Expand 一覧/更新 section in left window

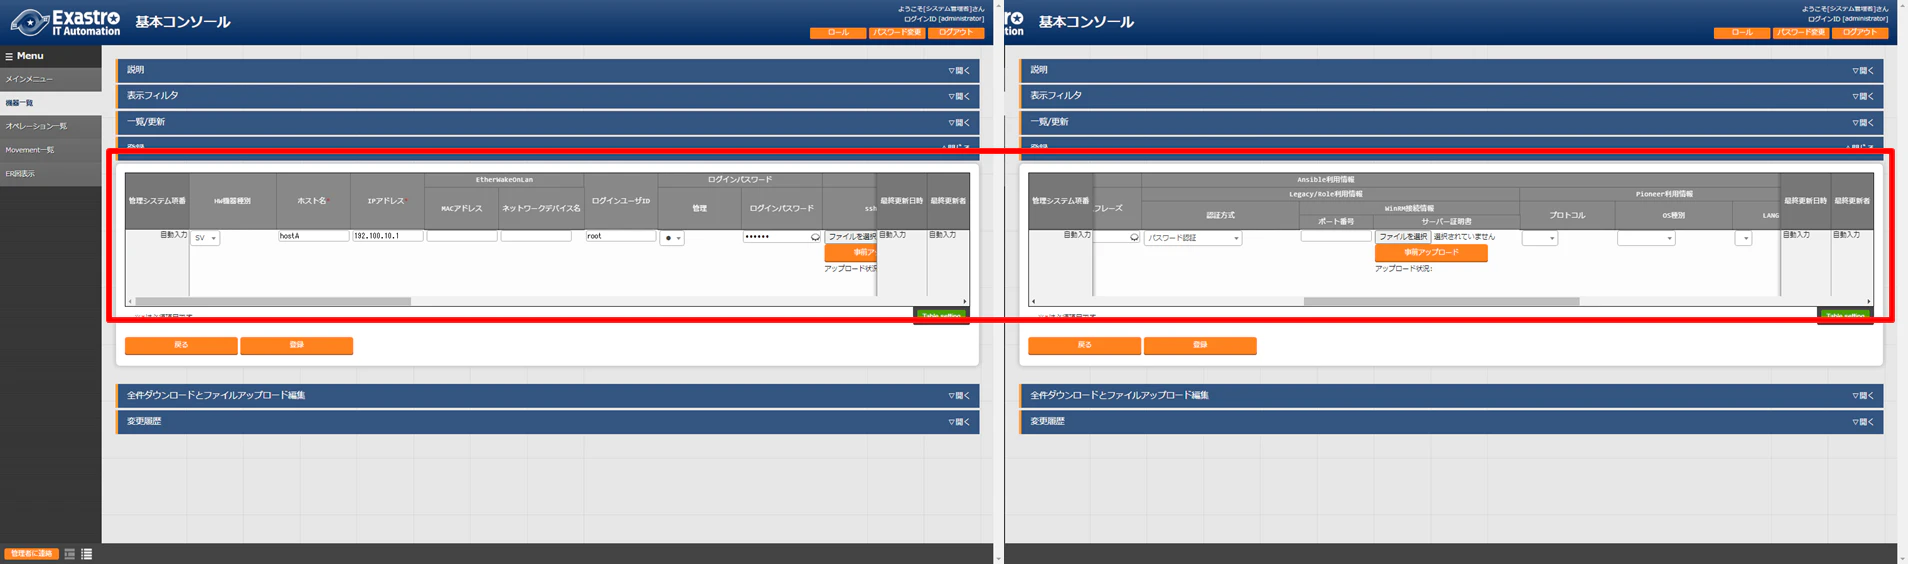pyautogui.click(x=548, y=122)
